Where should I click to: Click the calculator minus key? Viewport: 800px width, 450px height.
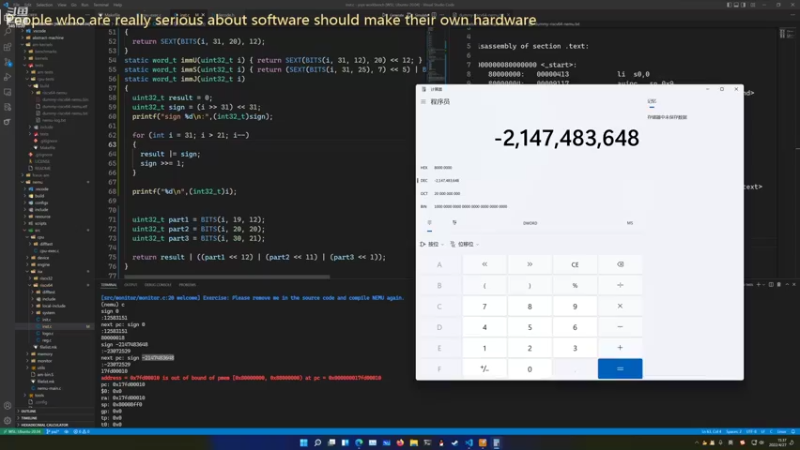click(620, 327)
